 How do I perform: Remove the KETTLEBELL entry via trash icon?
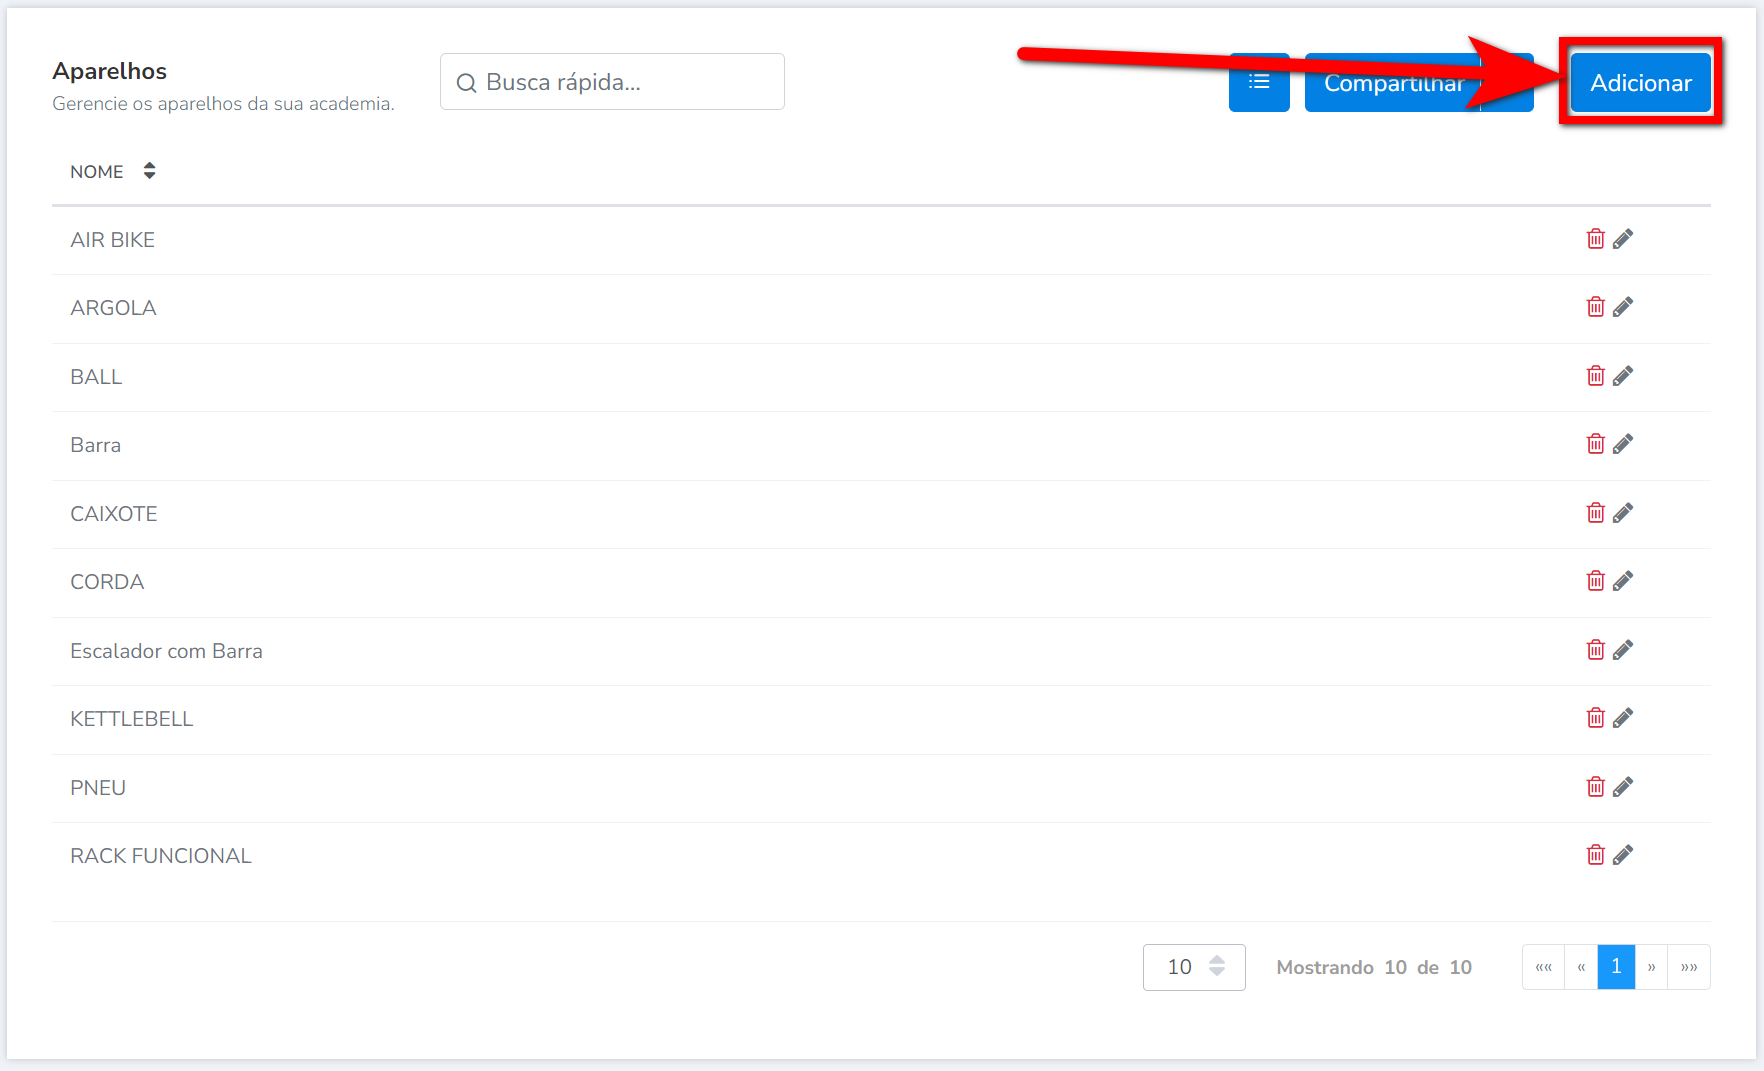tap(1595, 718)
